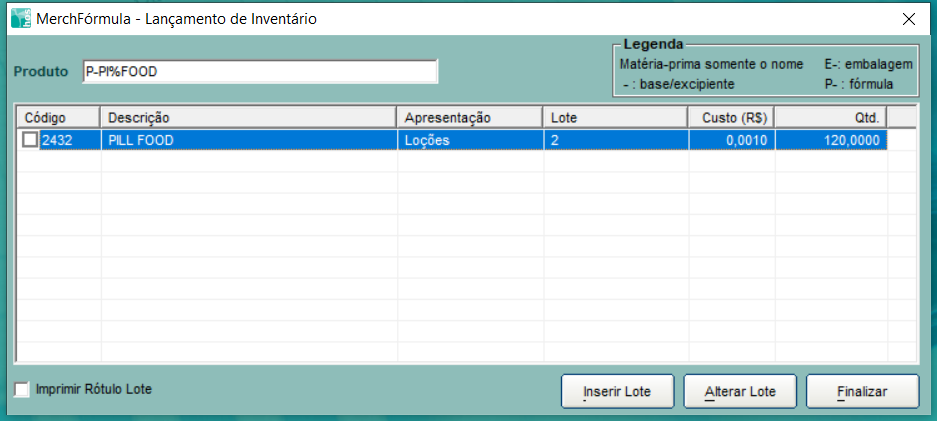Select the Loções presentation cell
This screenshot has height=421, width=937.
[x=470, y=141]
